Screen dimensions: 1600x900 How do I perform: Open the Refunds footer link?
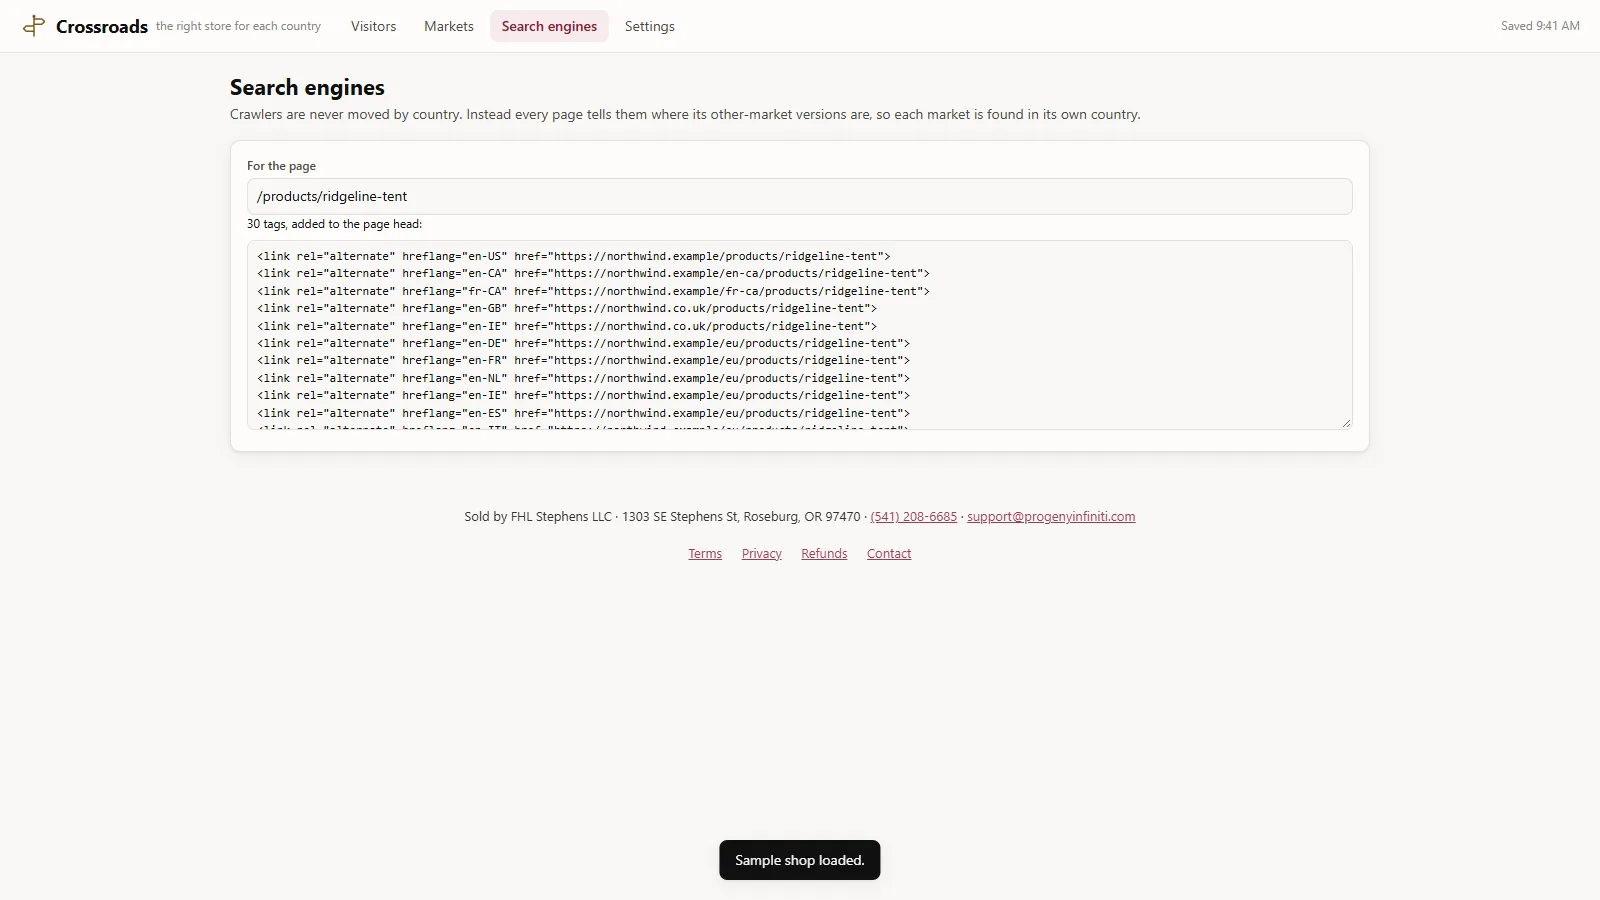coord(824,554)
